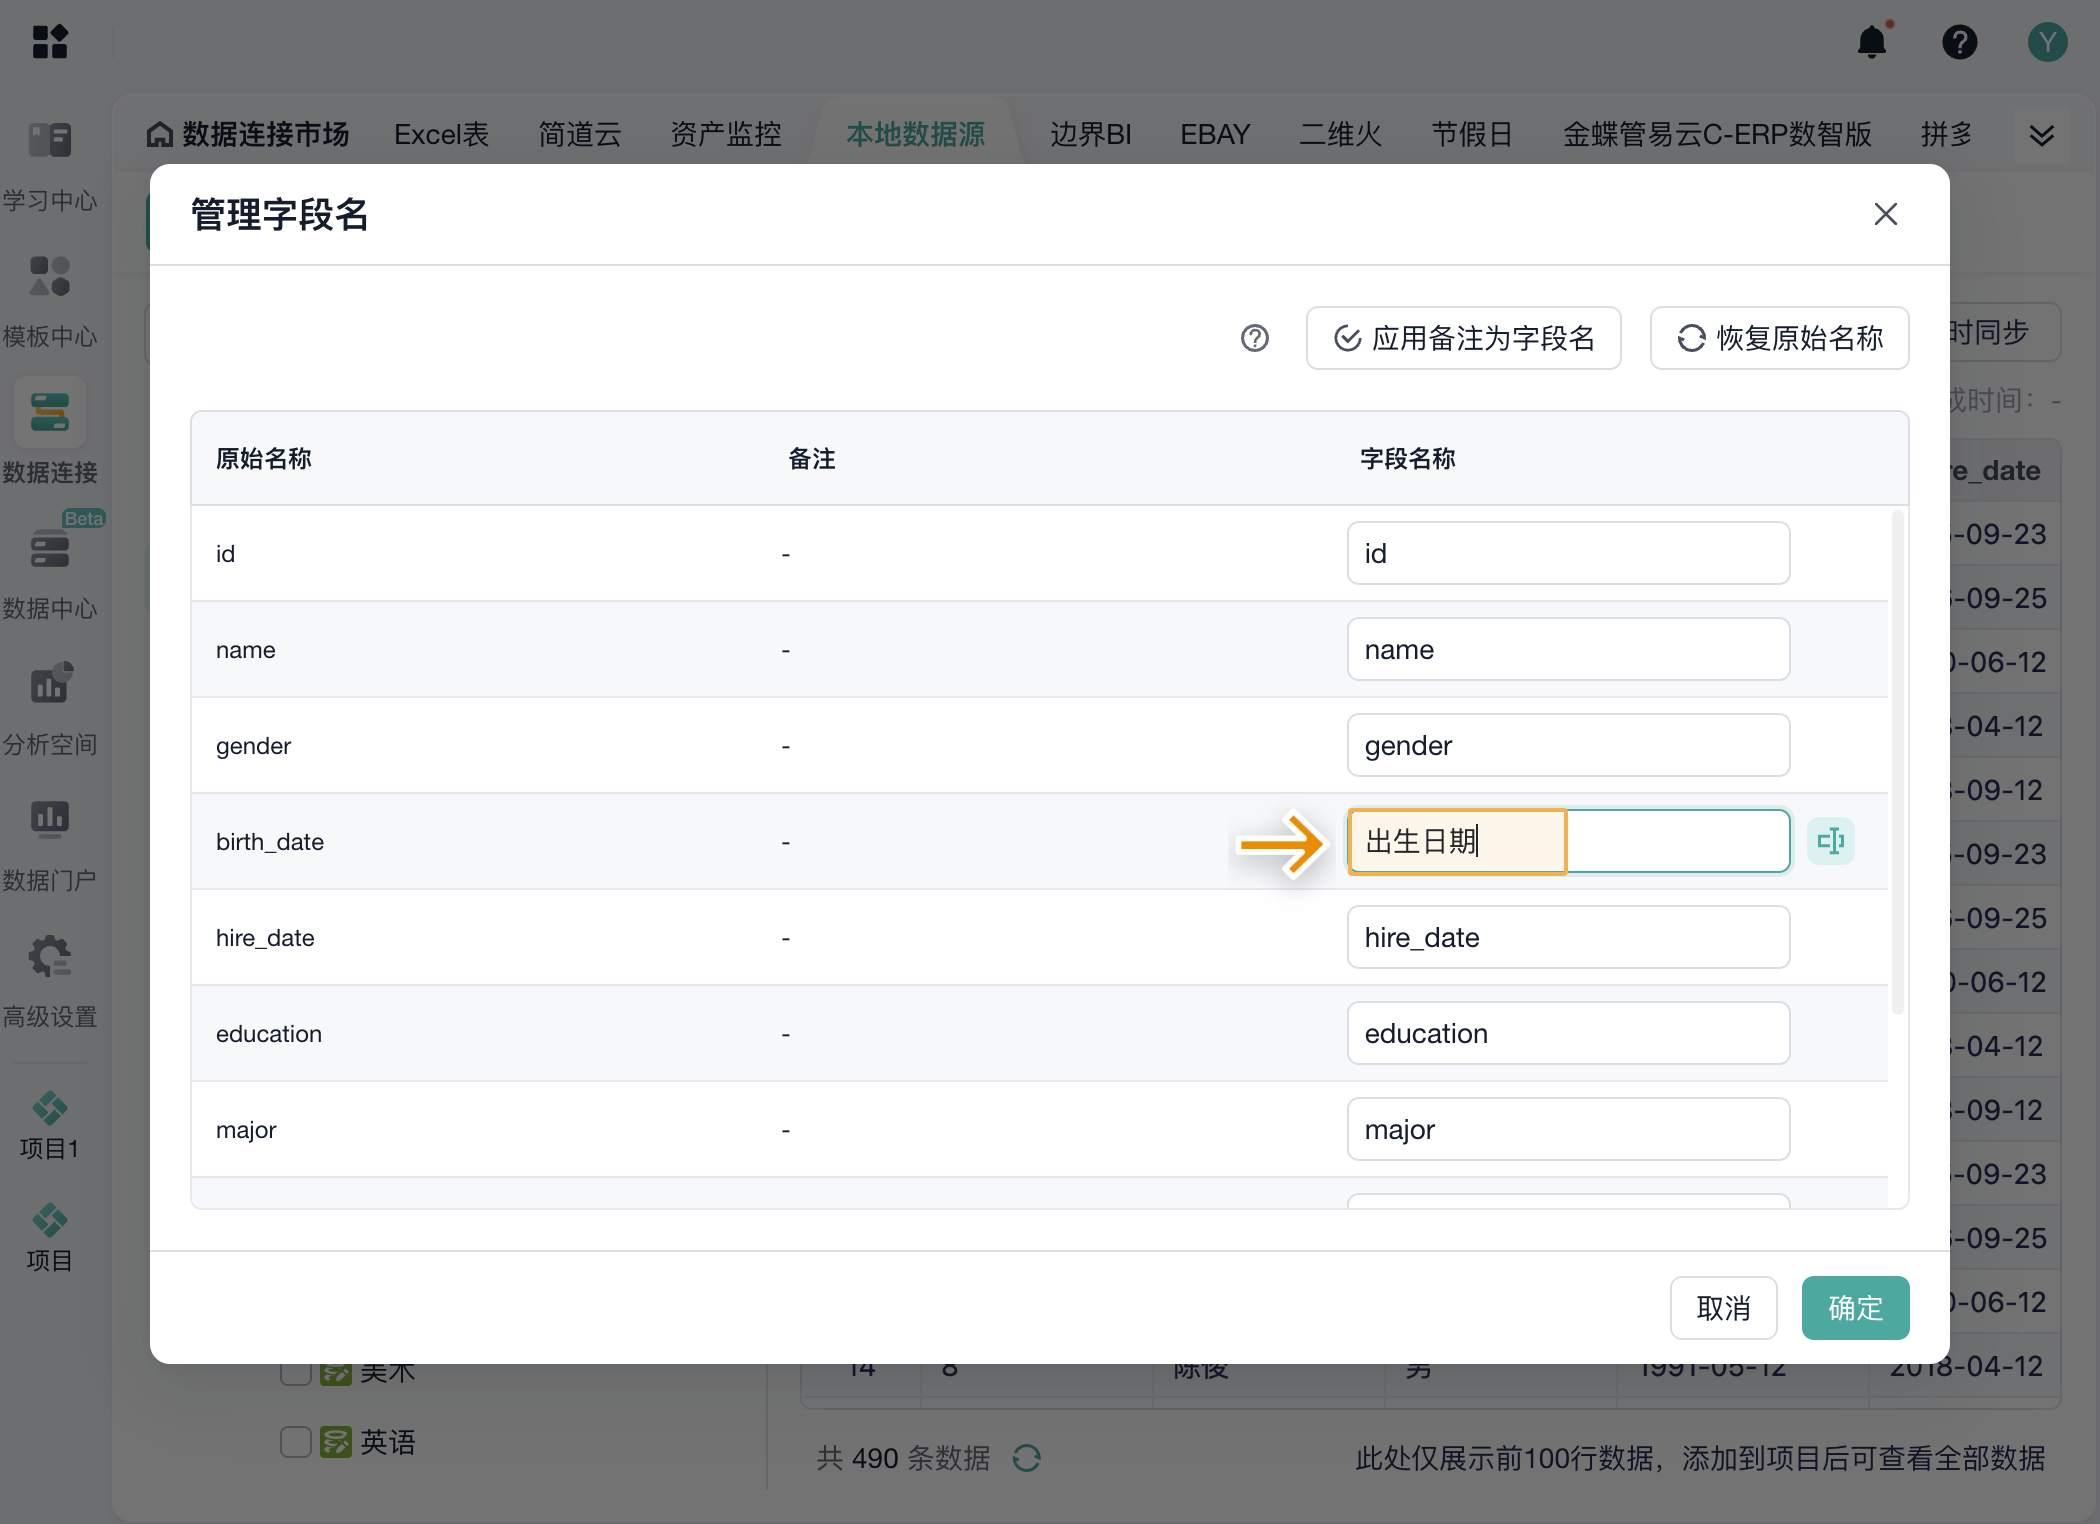The width and height of the screenshot is (2100, 1524).
Task: Click the 字段名称 column header
Action: coord(1408,458)
